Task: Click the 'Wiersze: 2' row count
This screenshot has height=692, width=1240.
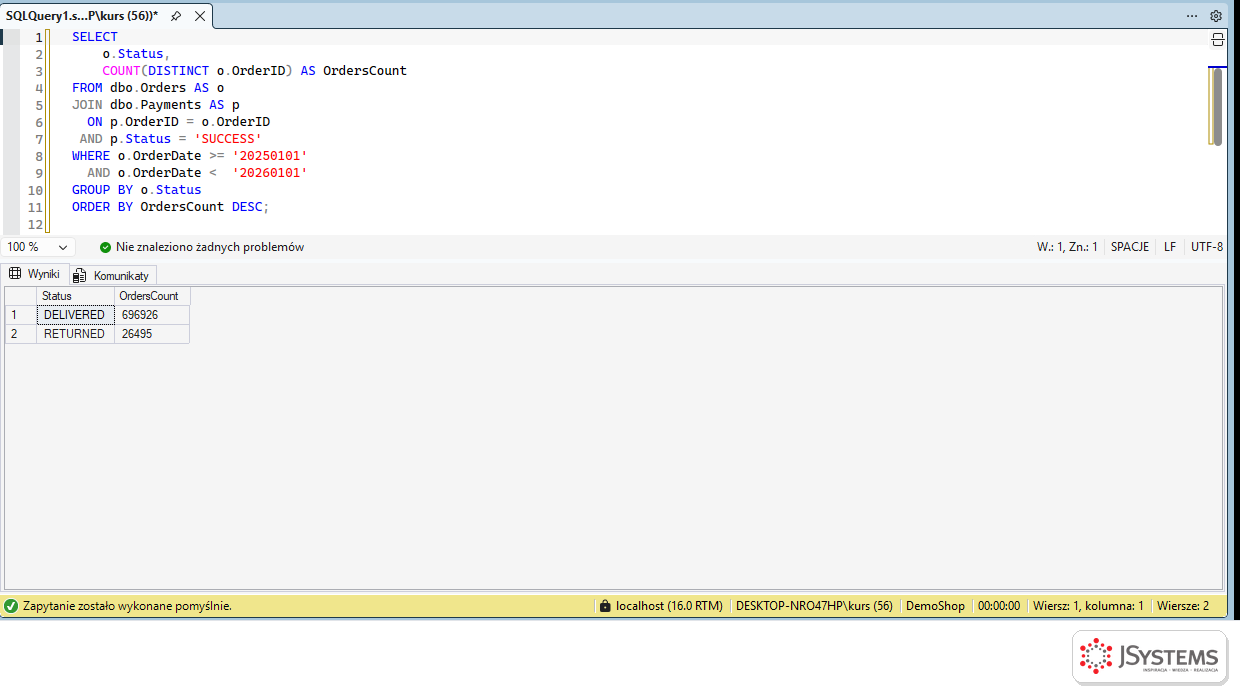Action: pos(1183,606)
